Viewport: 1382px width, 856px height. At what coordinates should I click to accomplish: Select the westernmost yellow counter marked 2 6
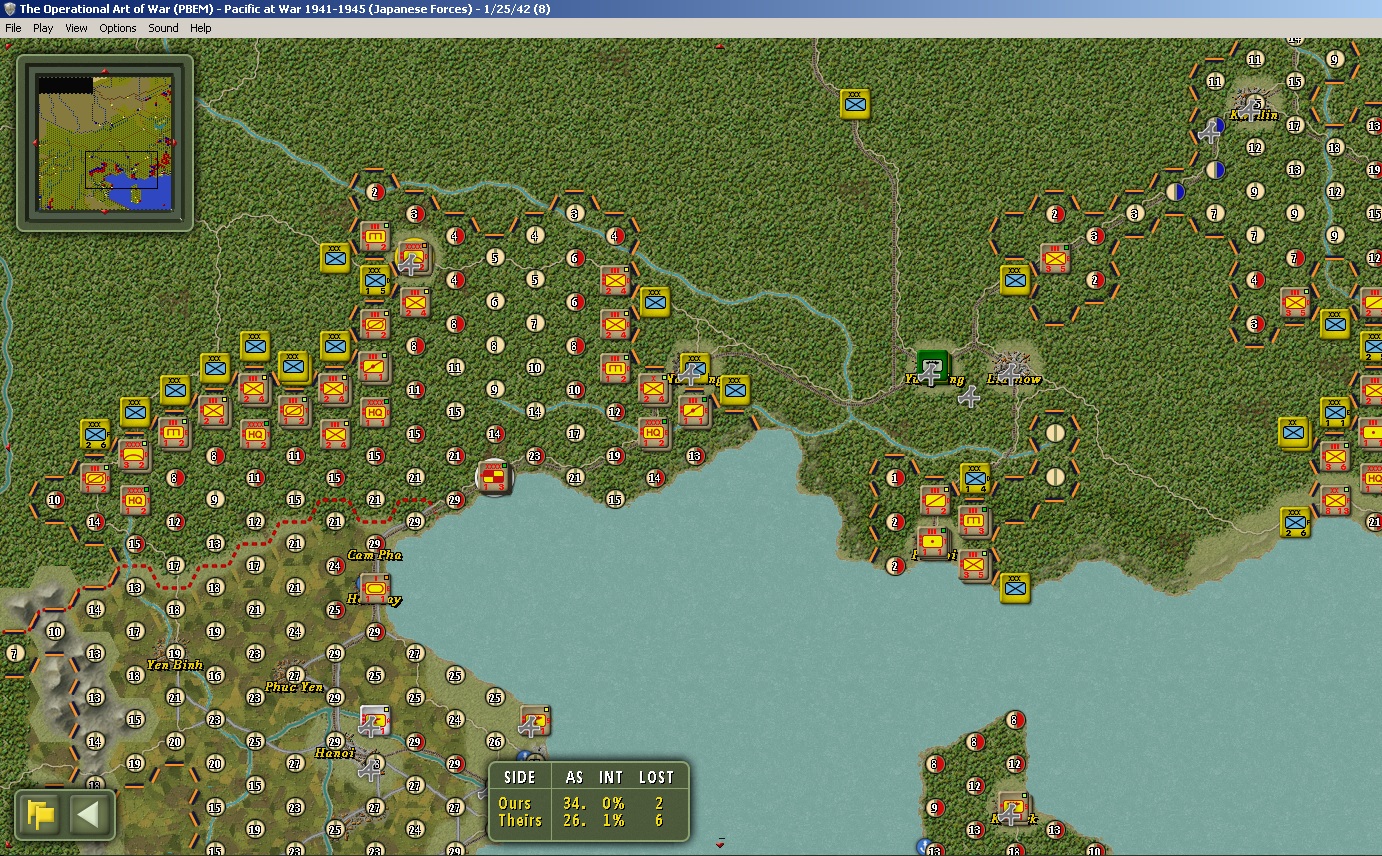pos(95,434)
